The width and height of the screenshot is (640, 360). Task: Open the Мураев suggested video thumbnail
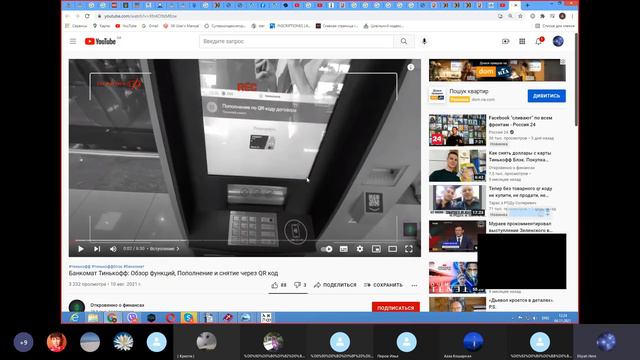tap(457, 236)
